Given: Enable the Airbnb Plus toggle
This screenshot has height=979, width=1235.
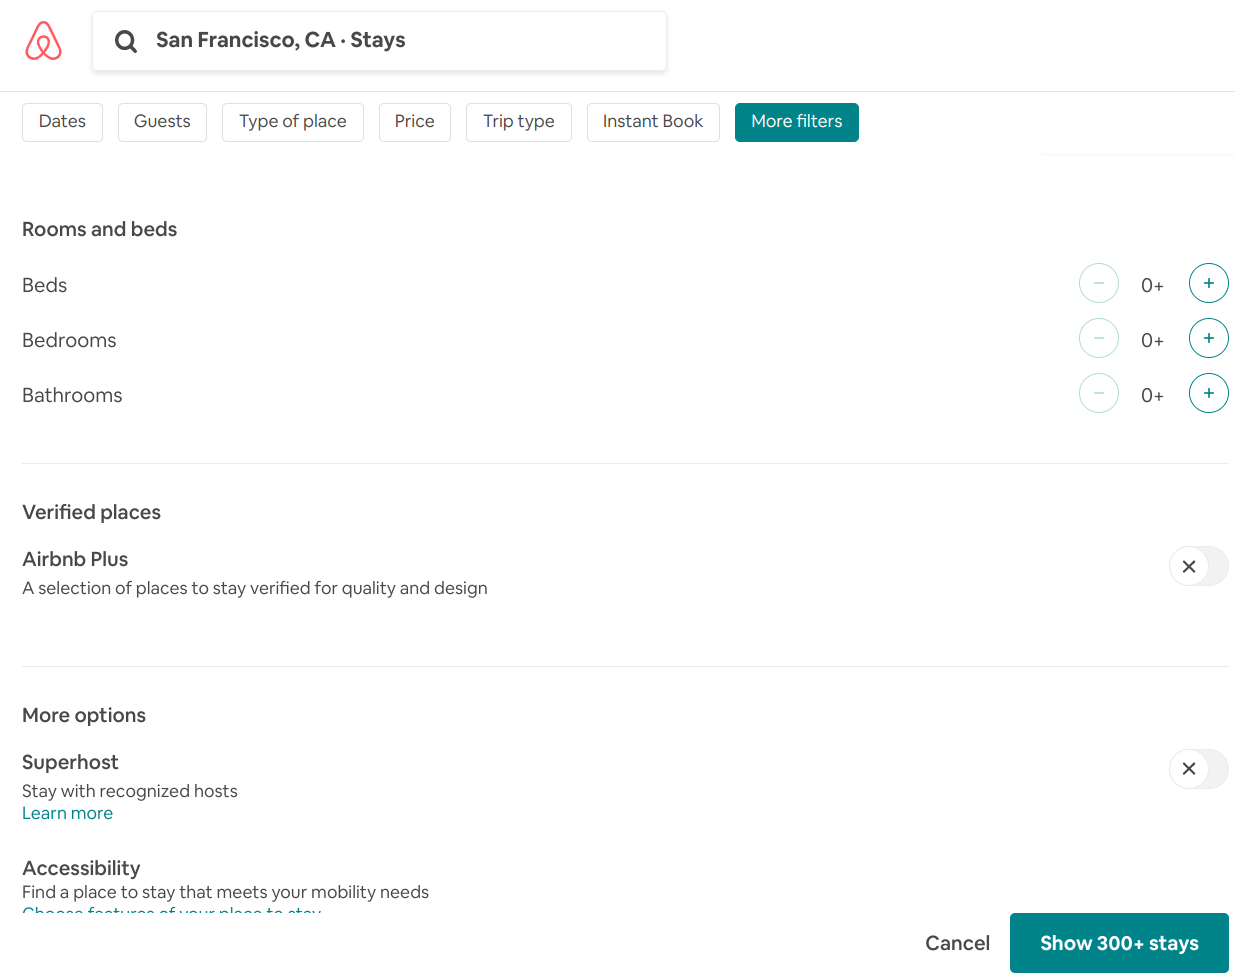Looking at the screenshot, I should [x=1198, y=567].
